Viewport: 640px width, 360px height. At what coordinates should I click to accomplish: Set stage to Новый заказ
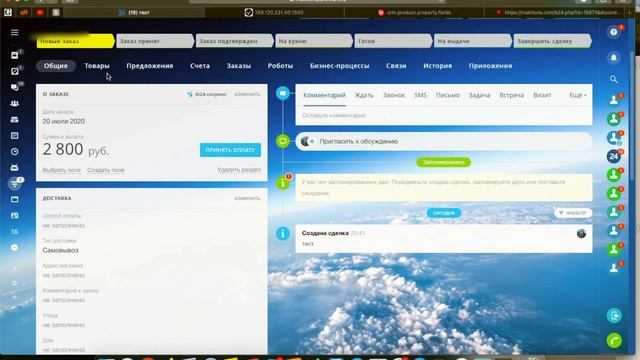click(75, 41)
